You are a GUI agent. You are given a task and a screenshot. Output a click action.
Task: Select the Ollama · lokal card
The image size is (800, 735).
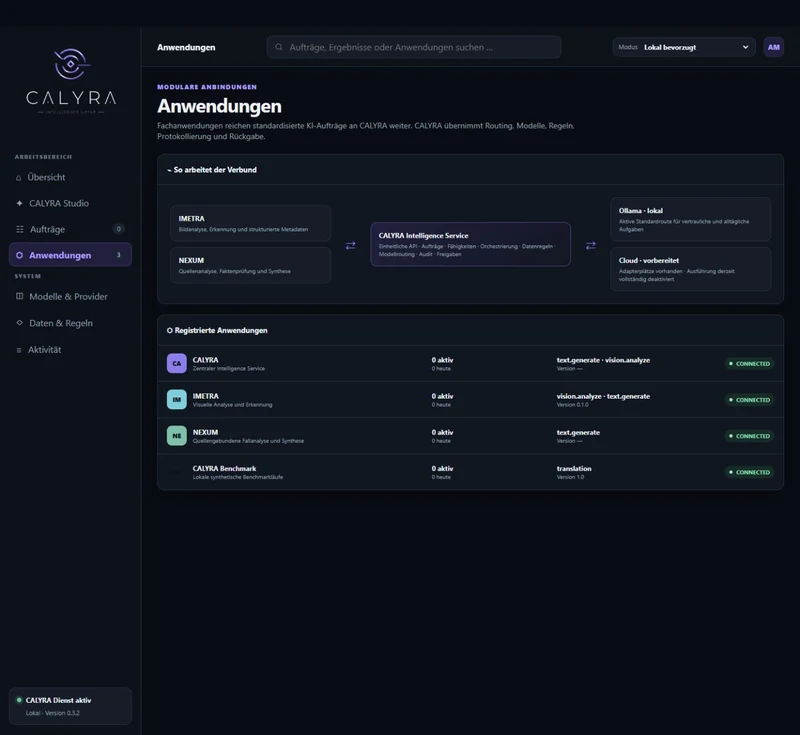point(690,219)
